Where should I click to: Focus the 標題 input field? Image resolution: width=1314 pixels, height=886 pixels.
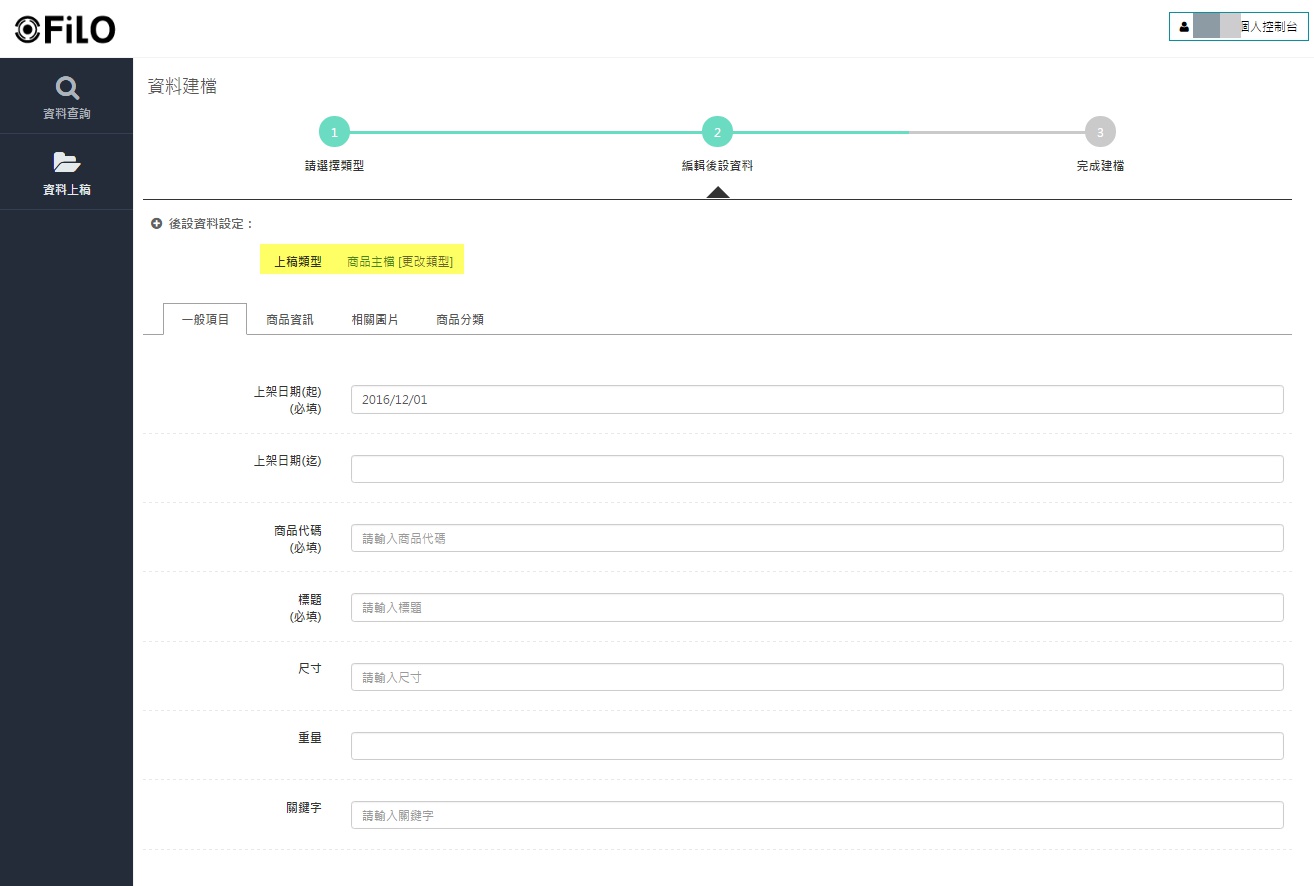(x=817, y=607)
